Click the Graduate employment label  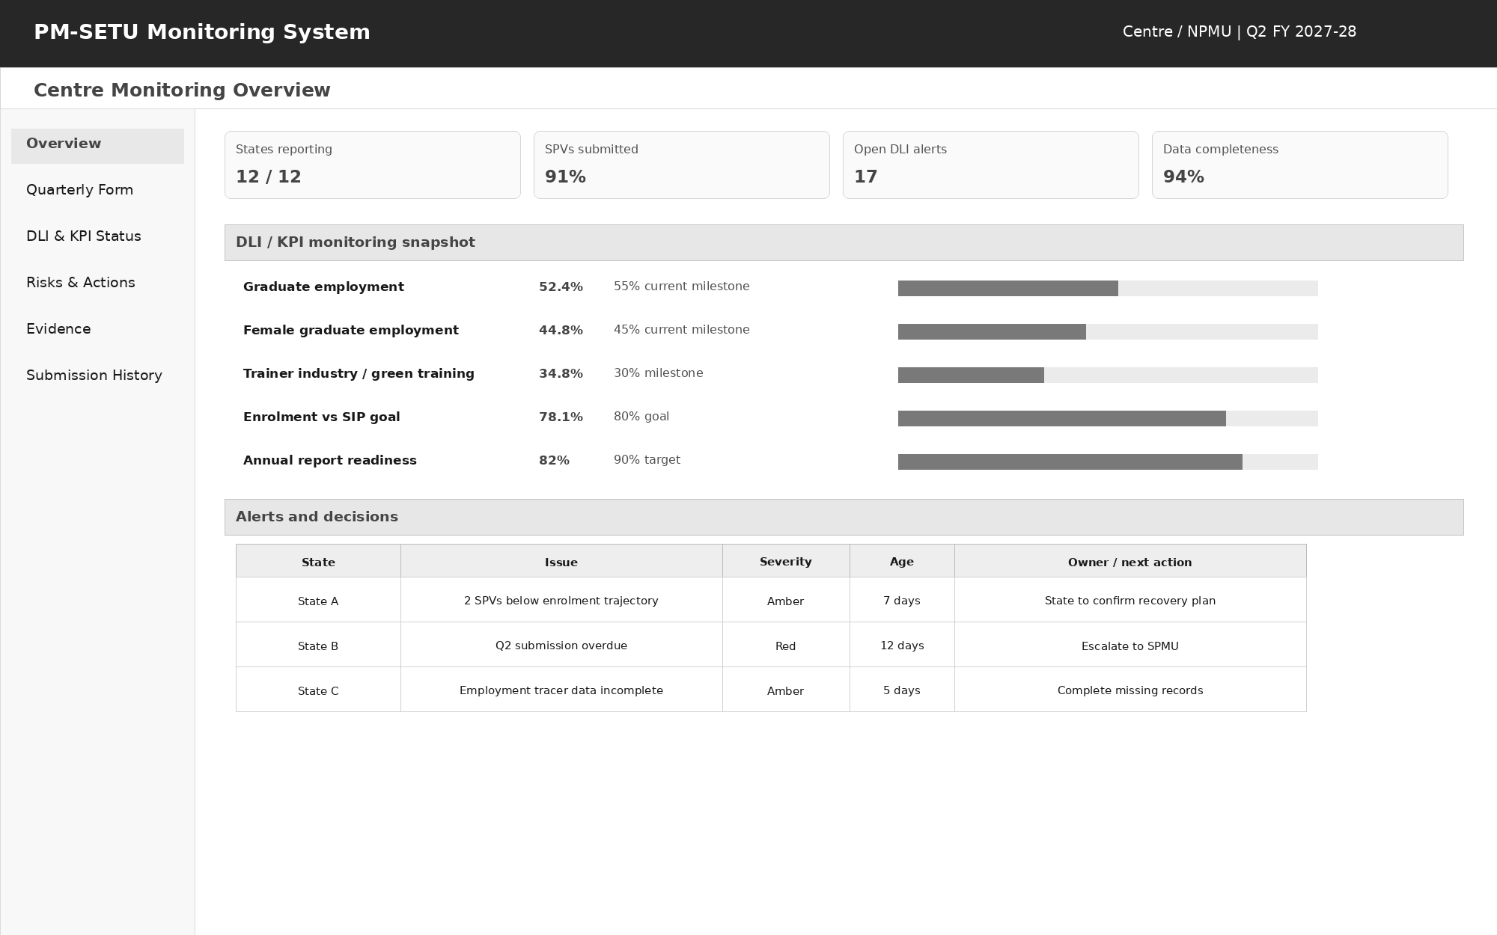(x=323, y=287)
